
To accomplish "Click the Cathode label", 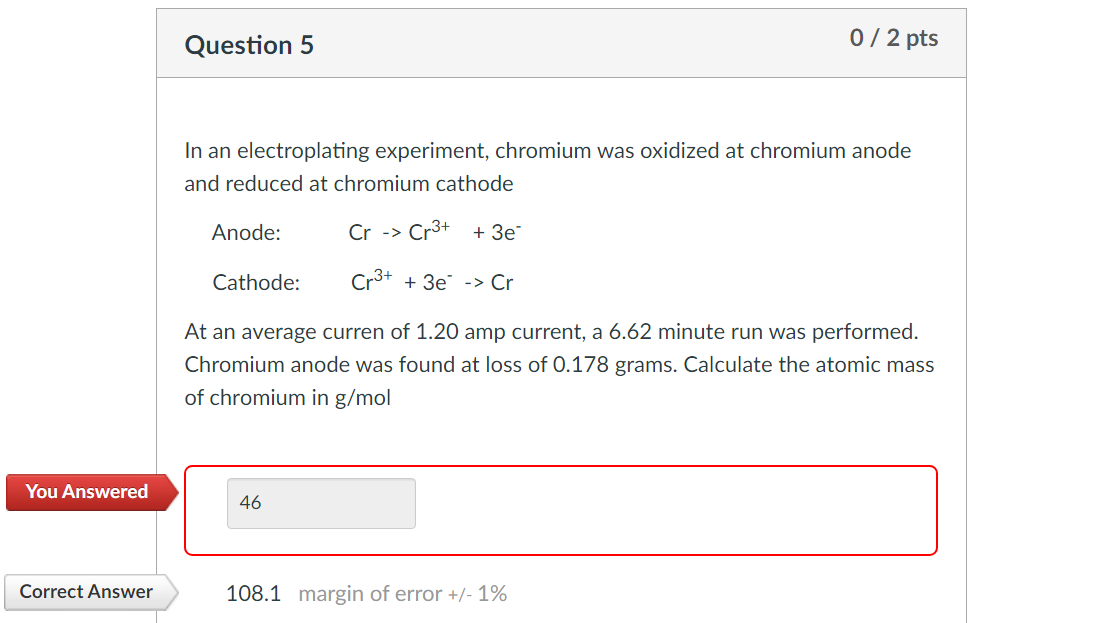I will point(255,282).
